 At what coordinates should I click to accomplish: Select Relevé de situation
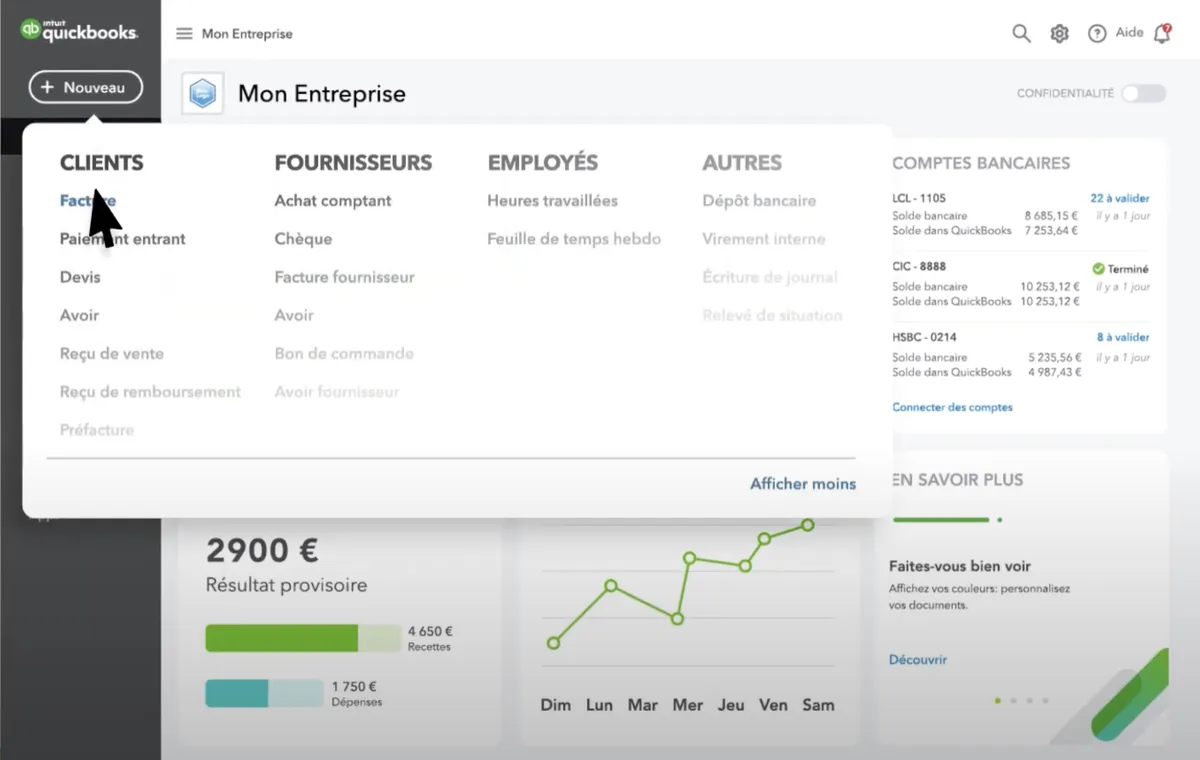[x=772, y=315]
